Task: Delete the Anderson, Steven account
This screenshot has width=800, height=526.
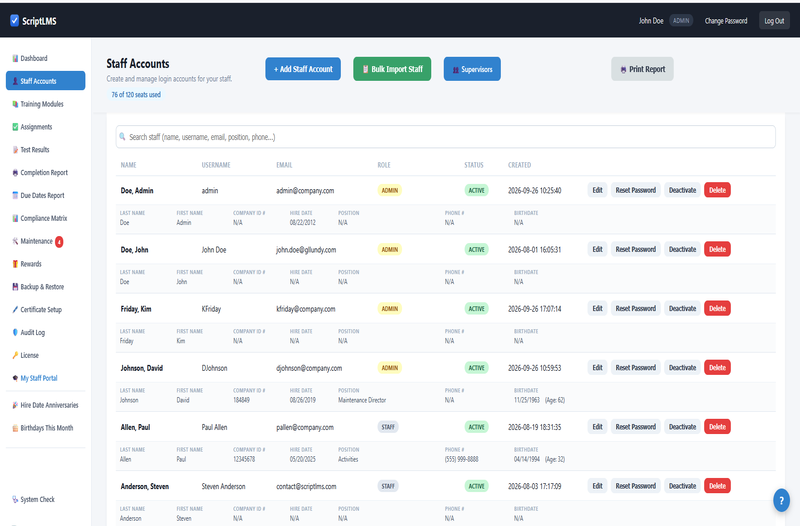Action: pos(717,486)
